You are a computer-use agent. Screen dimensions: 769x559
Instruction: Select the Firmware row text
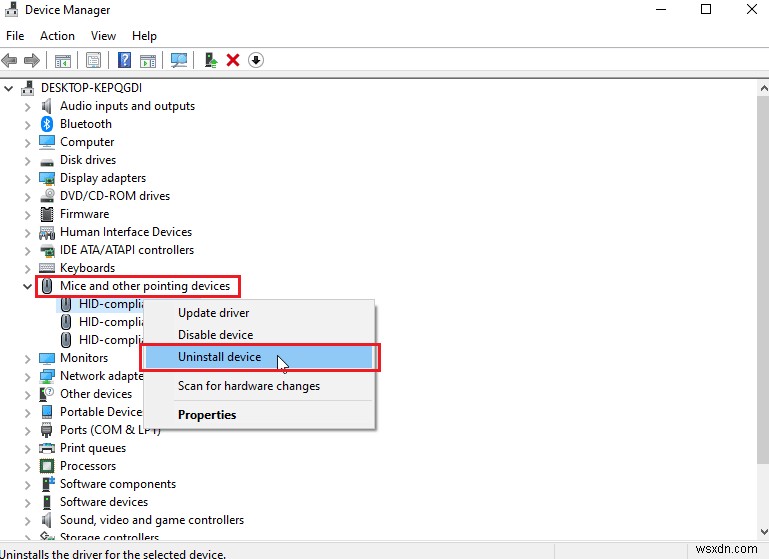point(84,214)
